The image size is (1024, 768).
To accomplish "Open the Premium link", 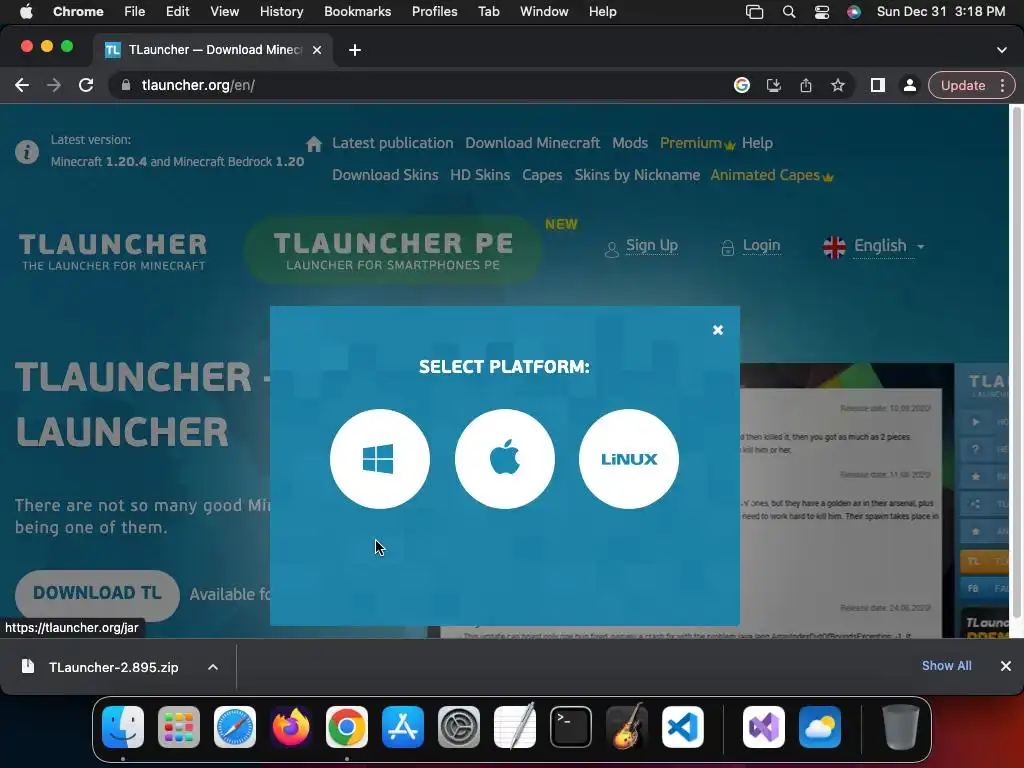I will tap(697, 143).
